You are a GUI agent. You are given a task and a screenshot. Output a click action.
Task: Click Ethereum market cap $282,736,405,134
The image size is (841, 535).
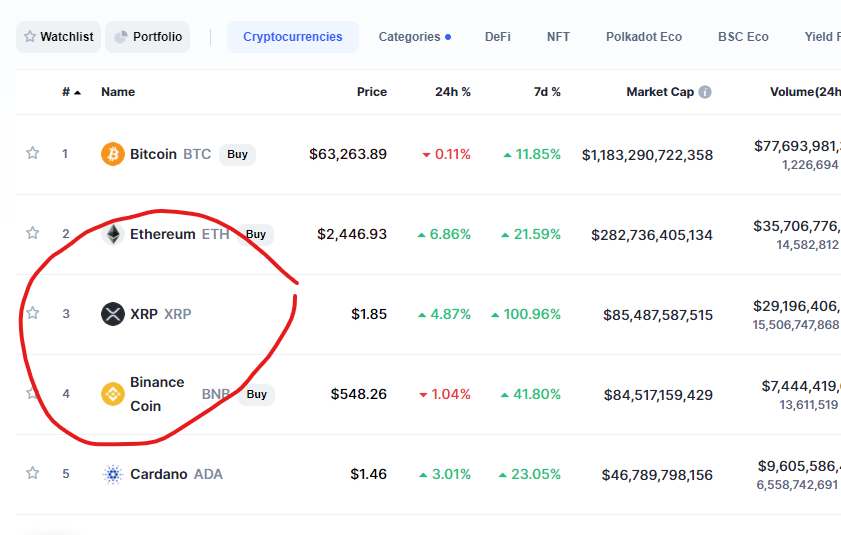click(652, 235)
